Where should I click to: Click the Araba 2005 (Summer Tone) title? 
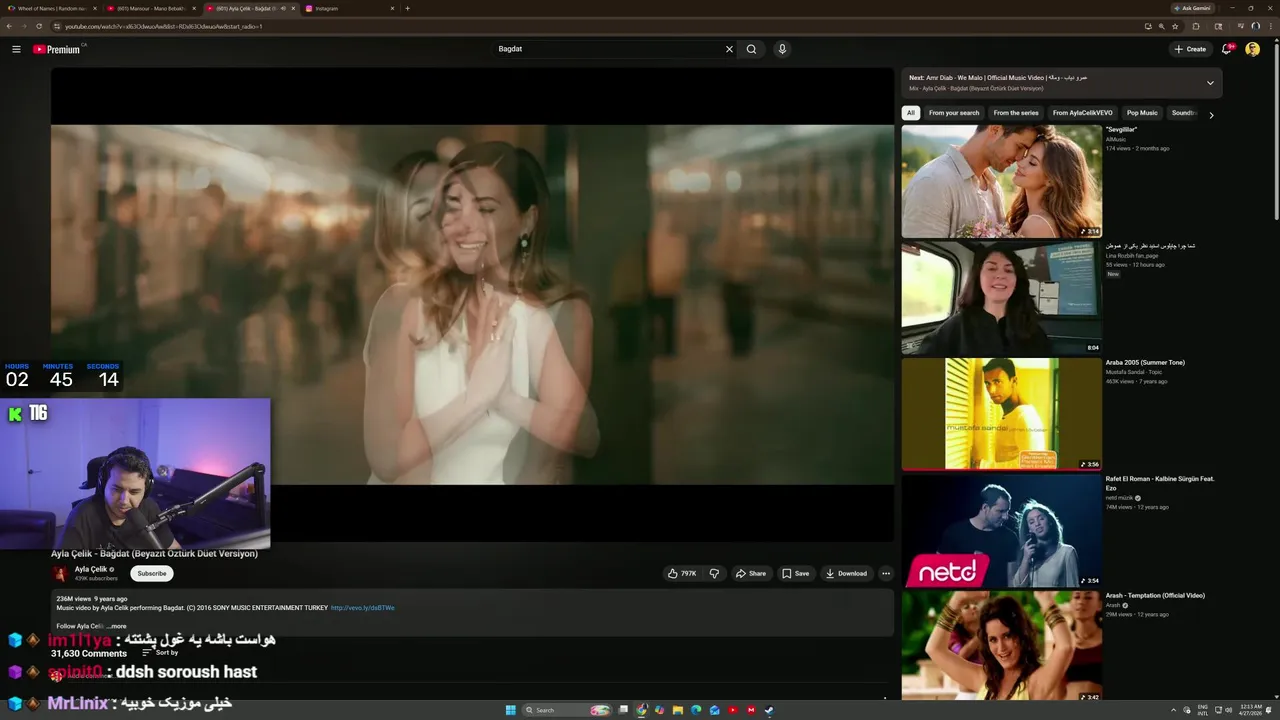point(1145,363)
